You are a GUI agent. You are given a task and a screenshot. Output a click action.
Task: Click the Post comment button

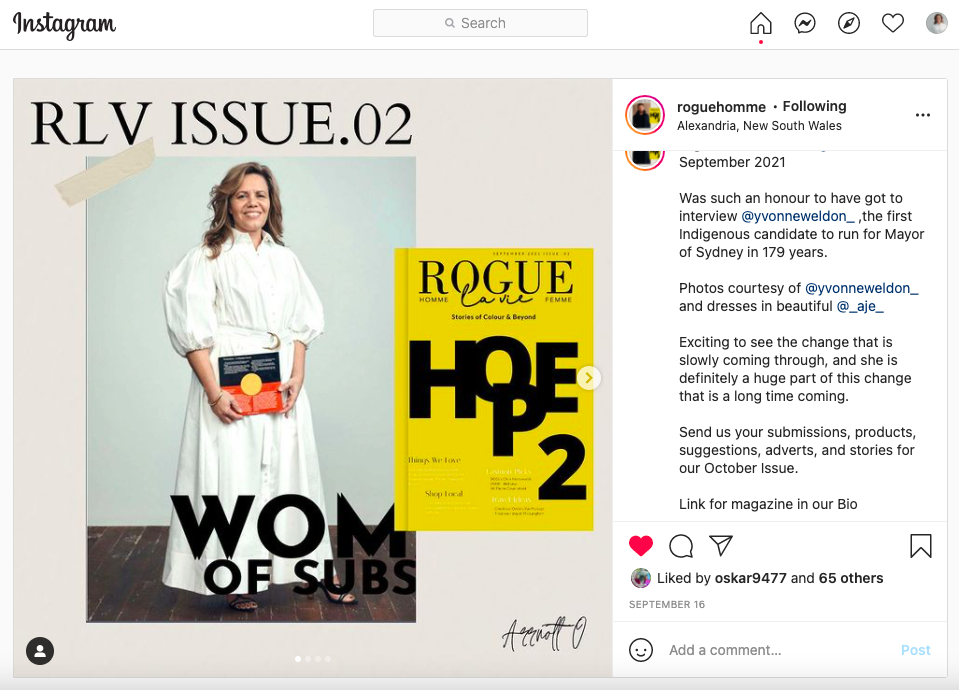(x=915, y=650)
